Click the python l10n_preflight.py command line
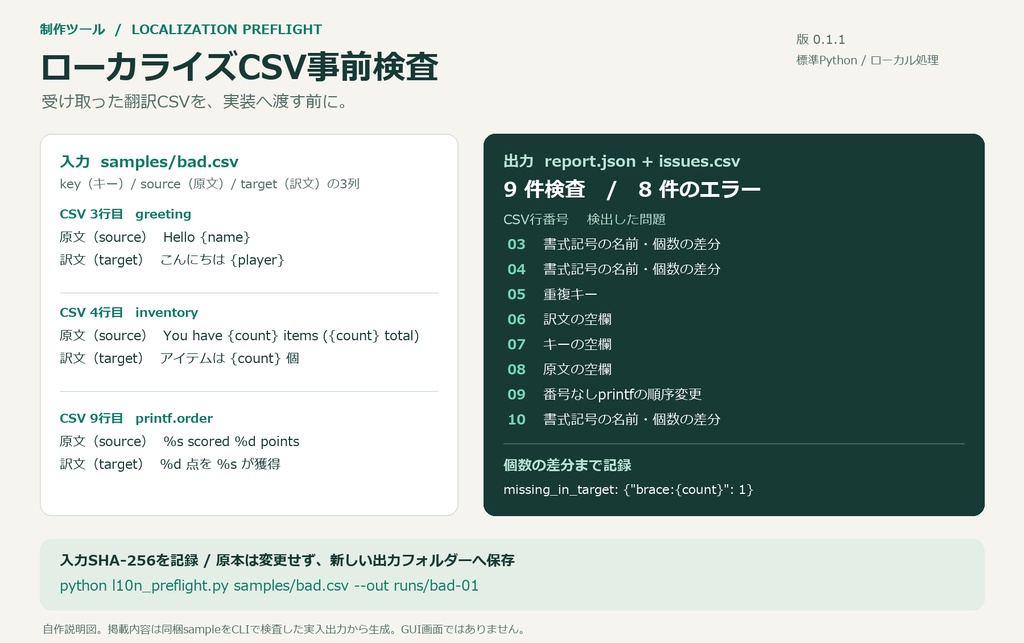The width and height of the screenshot is (1024, 643). pyautogui.click(x=269, y=586)
